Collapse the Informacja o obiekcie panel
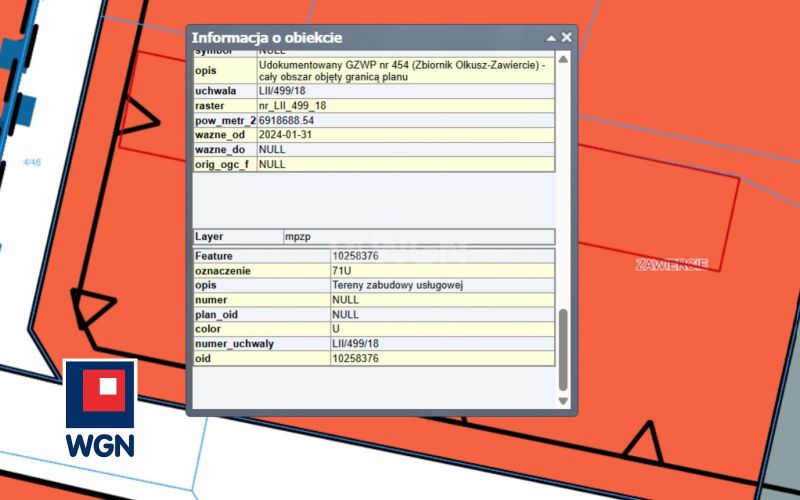This screenshot has width=800, height=500. [x=551, y=38]
